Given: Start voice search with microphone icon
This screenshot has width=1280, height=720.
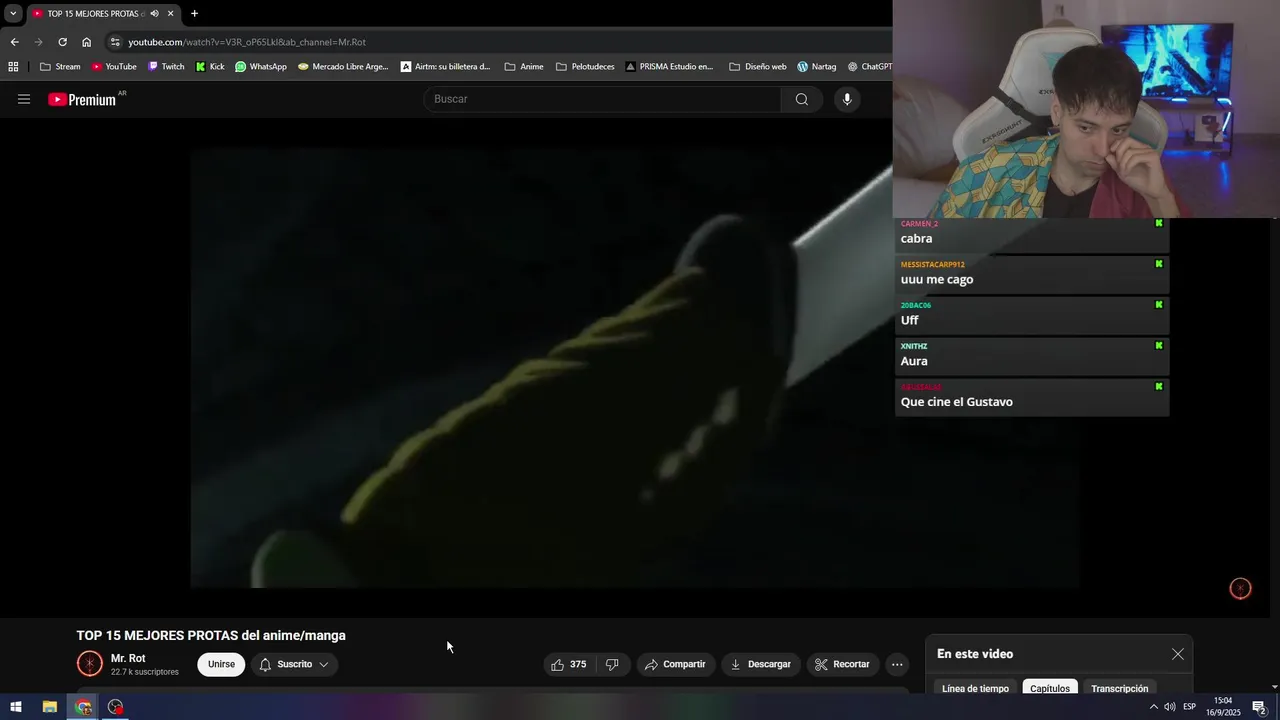Looking at the screenshot, I should pos(847,99).
